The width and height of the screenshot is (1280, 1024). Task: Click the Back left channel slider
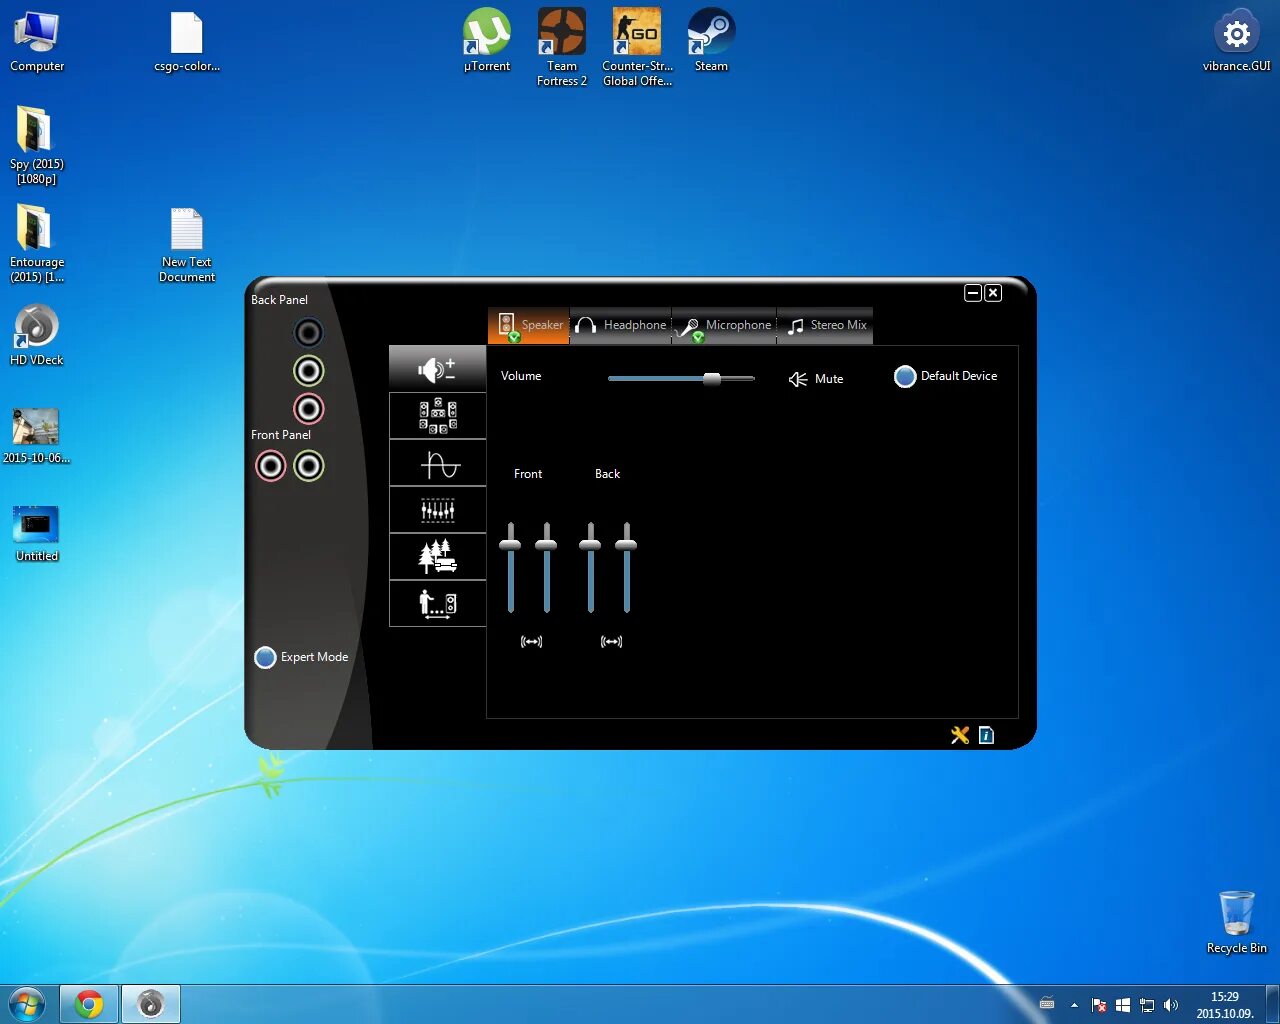[x=590, y=545]
